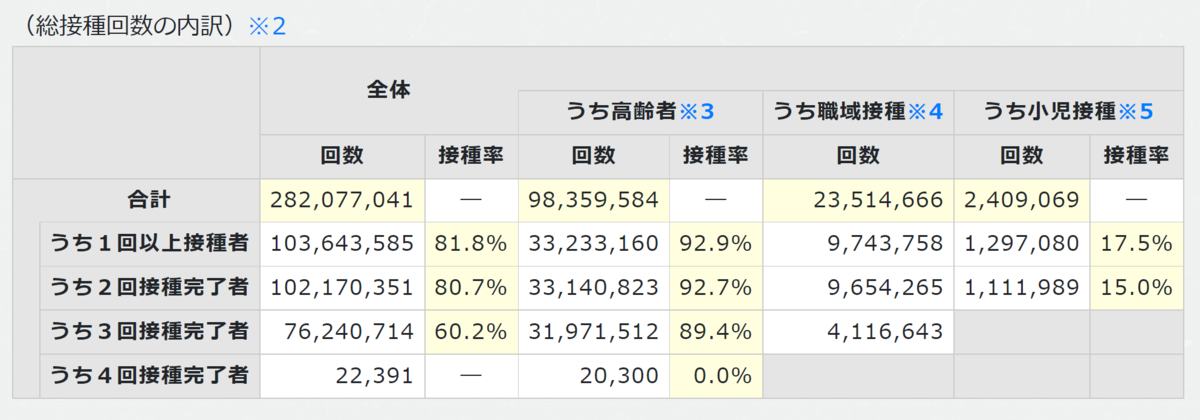Viewport: 1200px width, 420px height.
Task: Click the total count 282,077,041
Action: 342,200
